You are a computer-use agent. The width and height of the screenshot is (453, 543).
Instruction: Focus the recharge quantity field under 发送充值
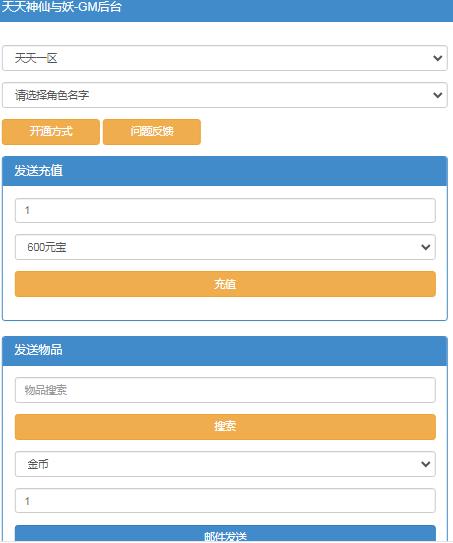coord(225,211)
